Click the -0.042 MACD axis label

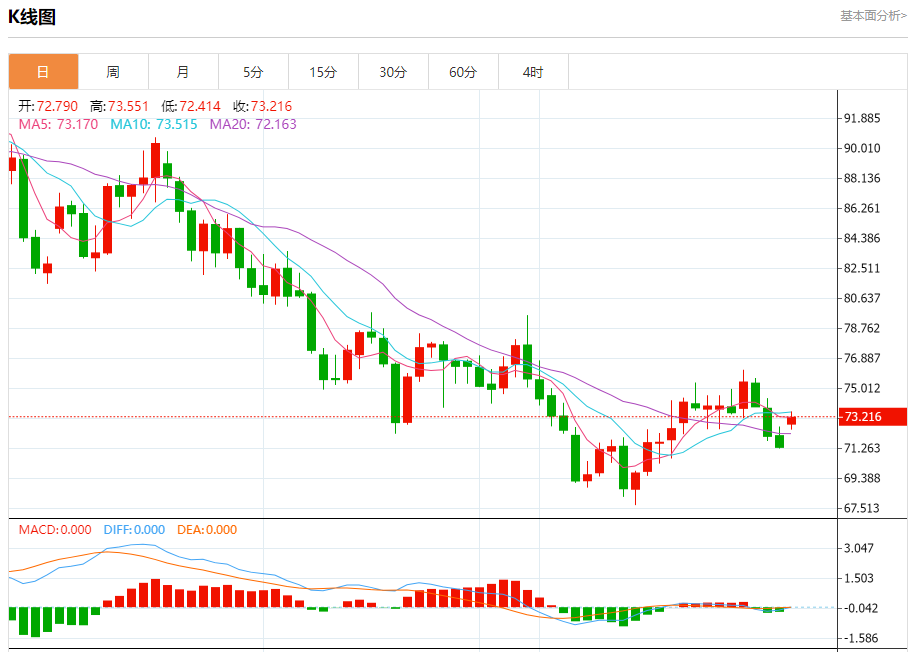pyautogui.click(x=859, y=608)
